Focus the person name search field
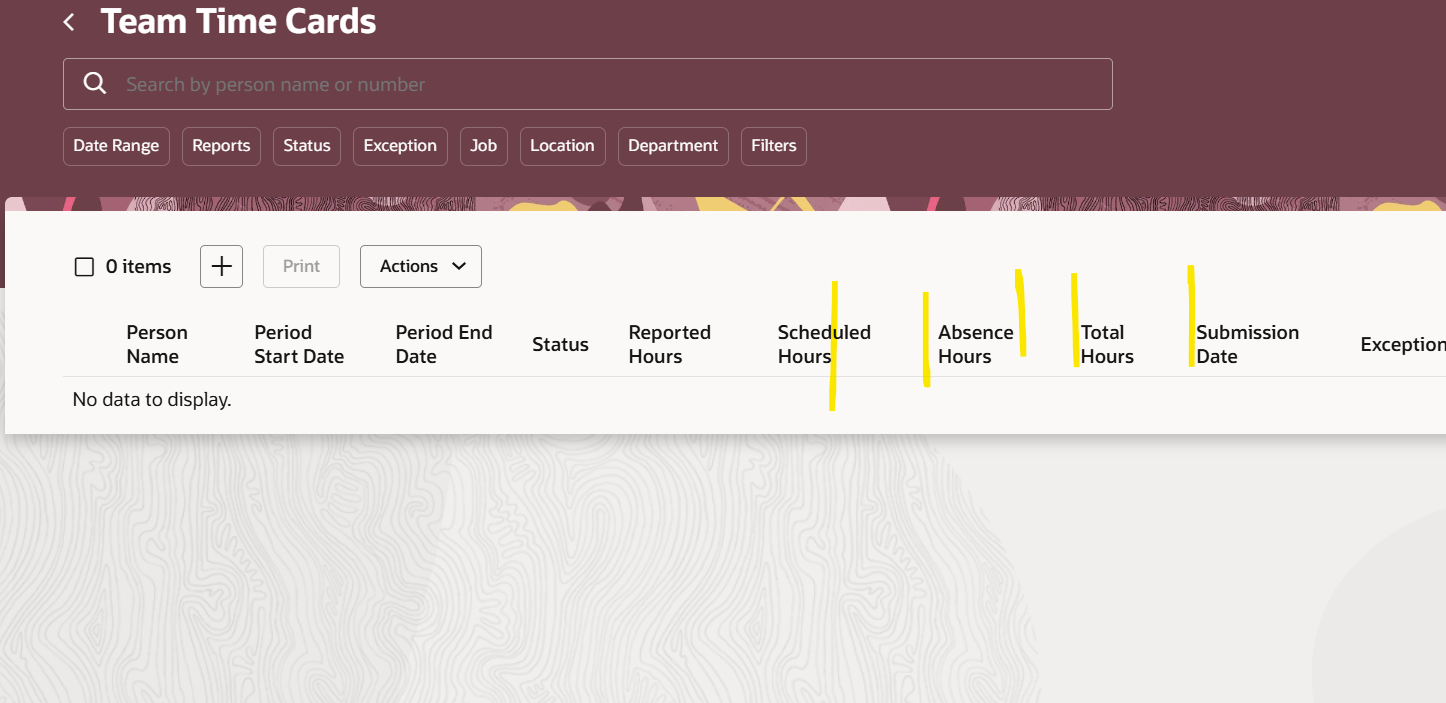This screenshot has width=1446, height=703. tap(588, 84)
